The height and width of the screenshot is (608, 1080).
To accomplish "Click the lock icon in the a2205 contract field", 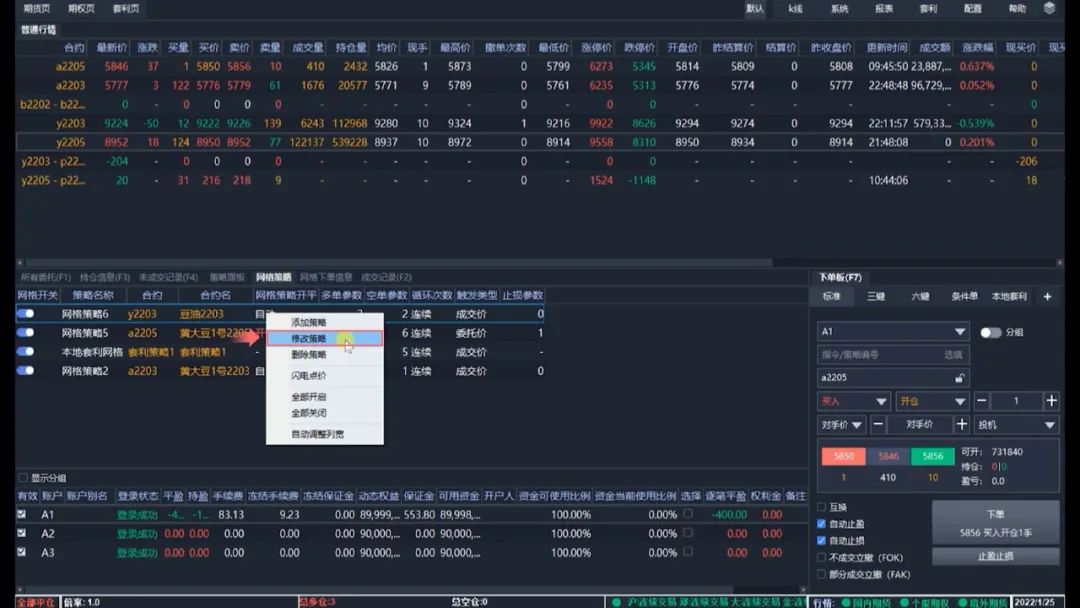I will tap(960, 378).
